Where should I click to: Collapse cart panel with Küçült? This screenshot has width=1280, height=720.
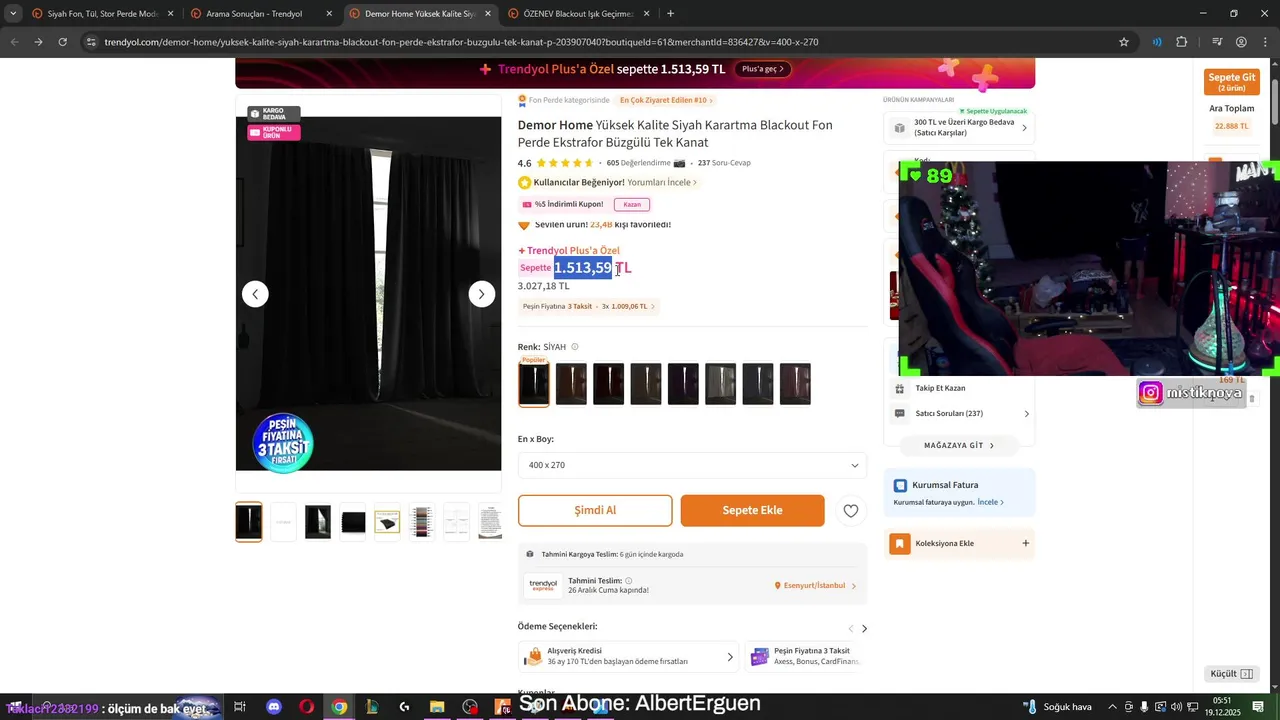click(x=1231, y=674)
